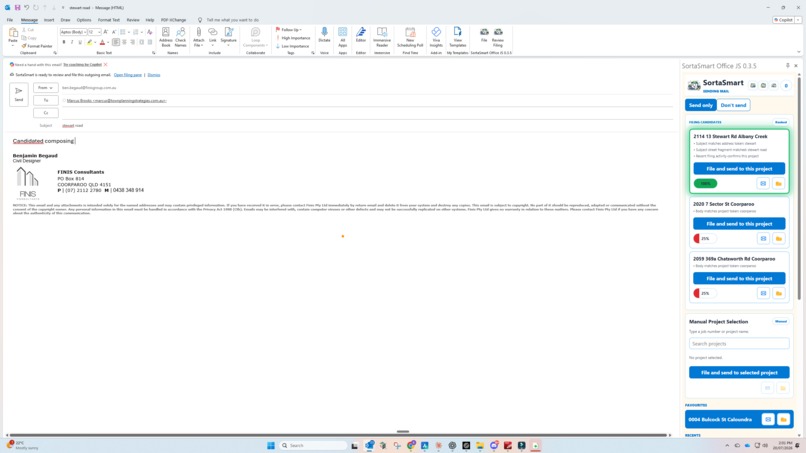
Task: Collapse the ribbon with chevron
Action: pyautogui.click(x=798, y=52)
